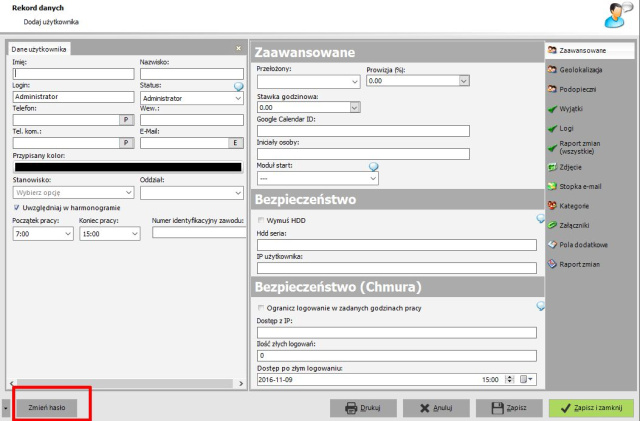Click the time stepper arrows next to 15:00
This screenshot has width=640, height=421.
509,379
